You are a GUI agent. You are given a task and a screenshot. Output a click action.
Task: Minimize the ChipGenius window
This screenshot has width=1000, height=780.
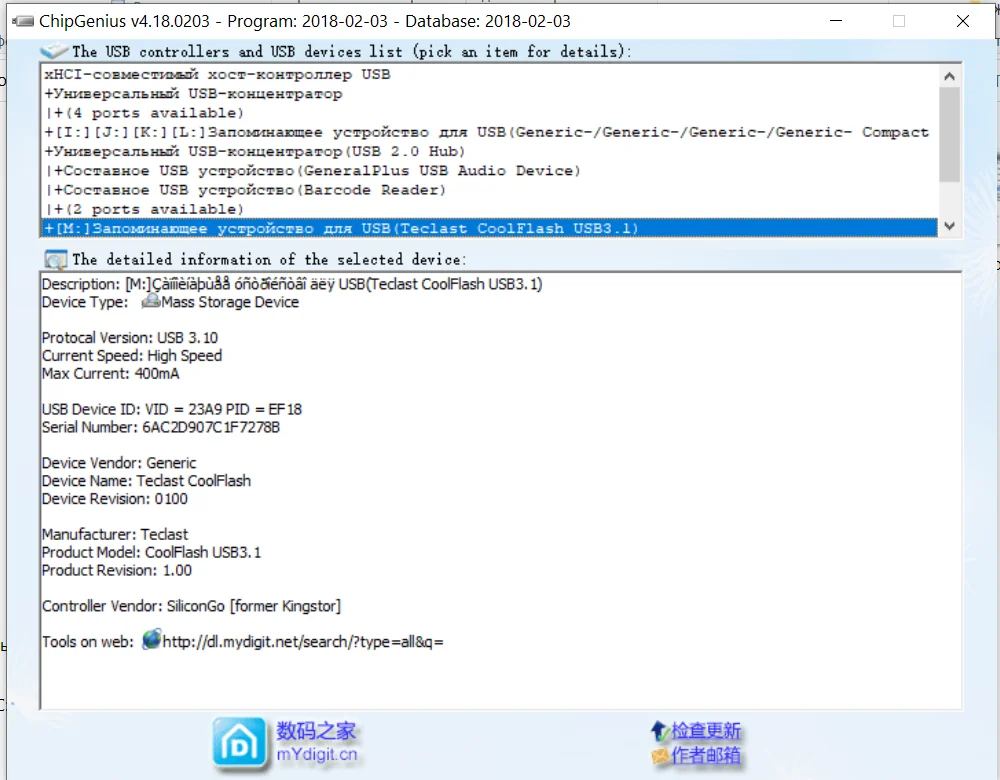point(835,21)
